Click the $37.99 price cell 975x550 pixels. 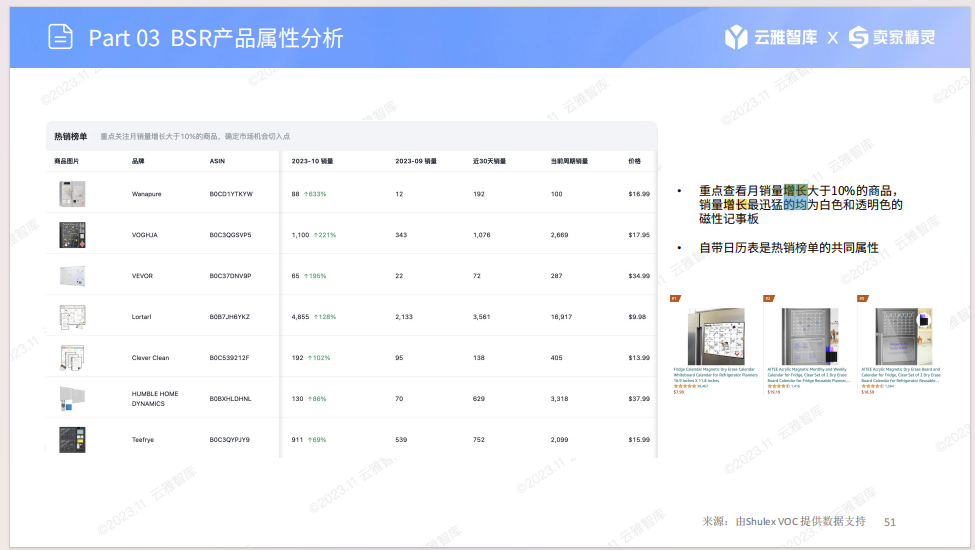tap(639, 399)
